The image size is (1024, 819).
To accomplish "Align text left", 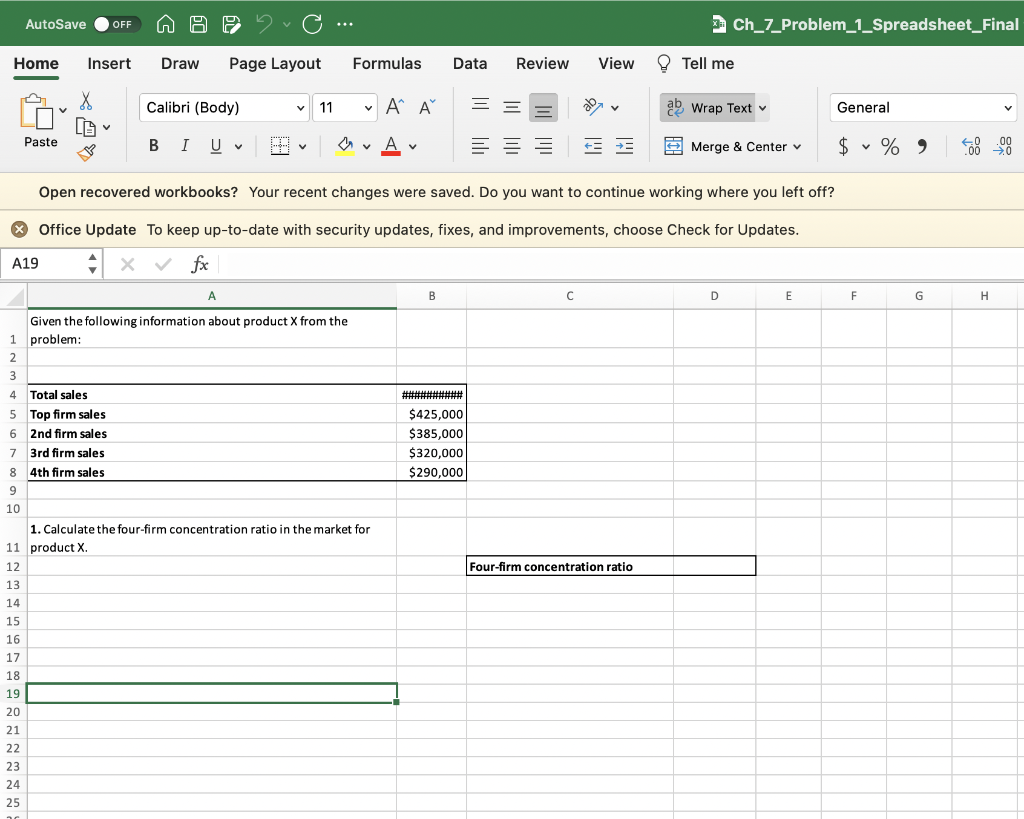I will tap(480, 146).
